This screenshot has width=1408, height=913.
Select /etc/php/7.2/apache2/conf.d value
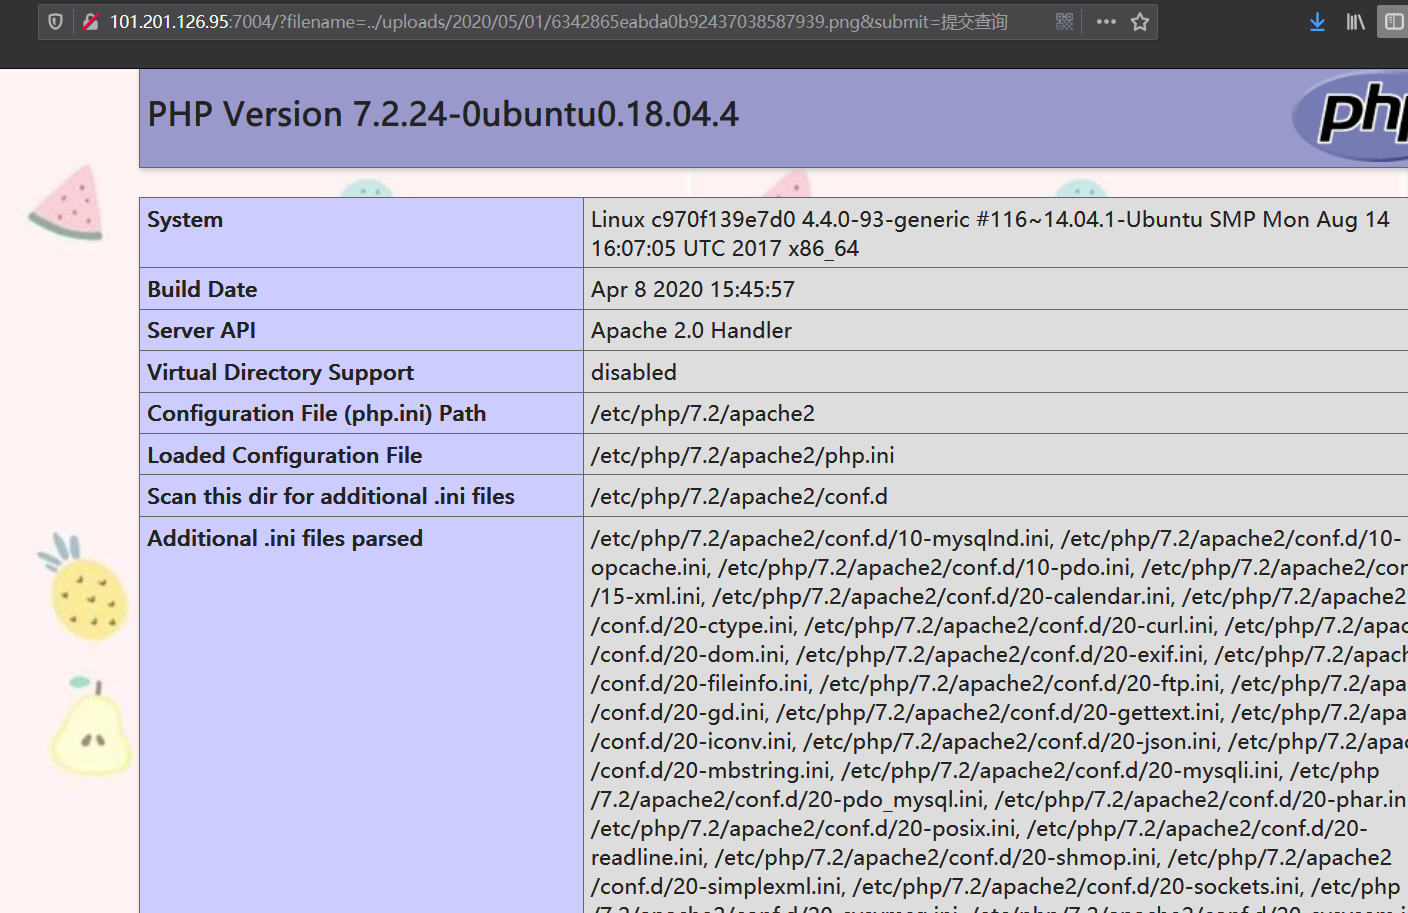click(739, 497)
